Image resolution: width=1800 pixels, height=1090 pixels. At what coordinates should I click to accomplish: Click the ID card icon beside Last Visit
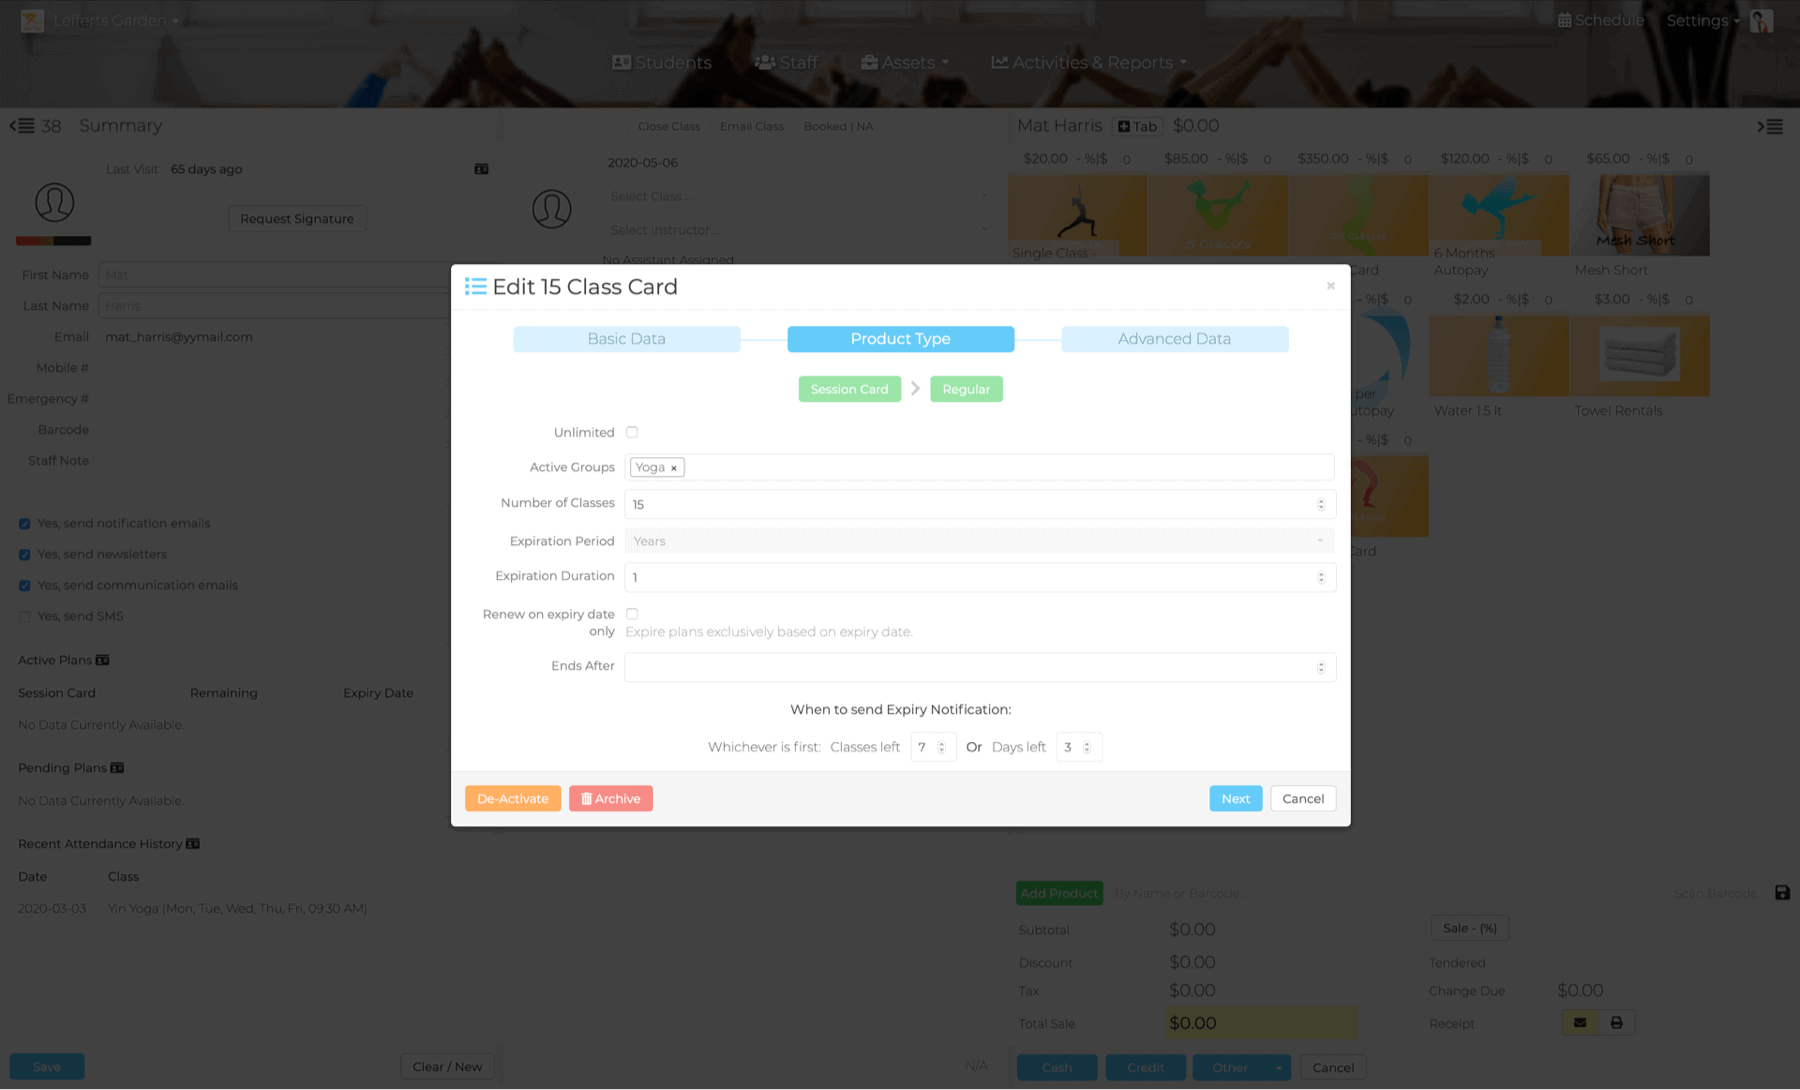click(x=481, y=169)
